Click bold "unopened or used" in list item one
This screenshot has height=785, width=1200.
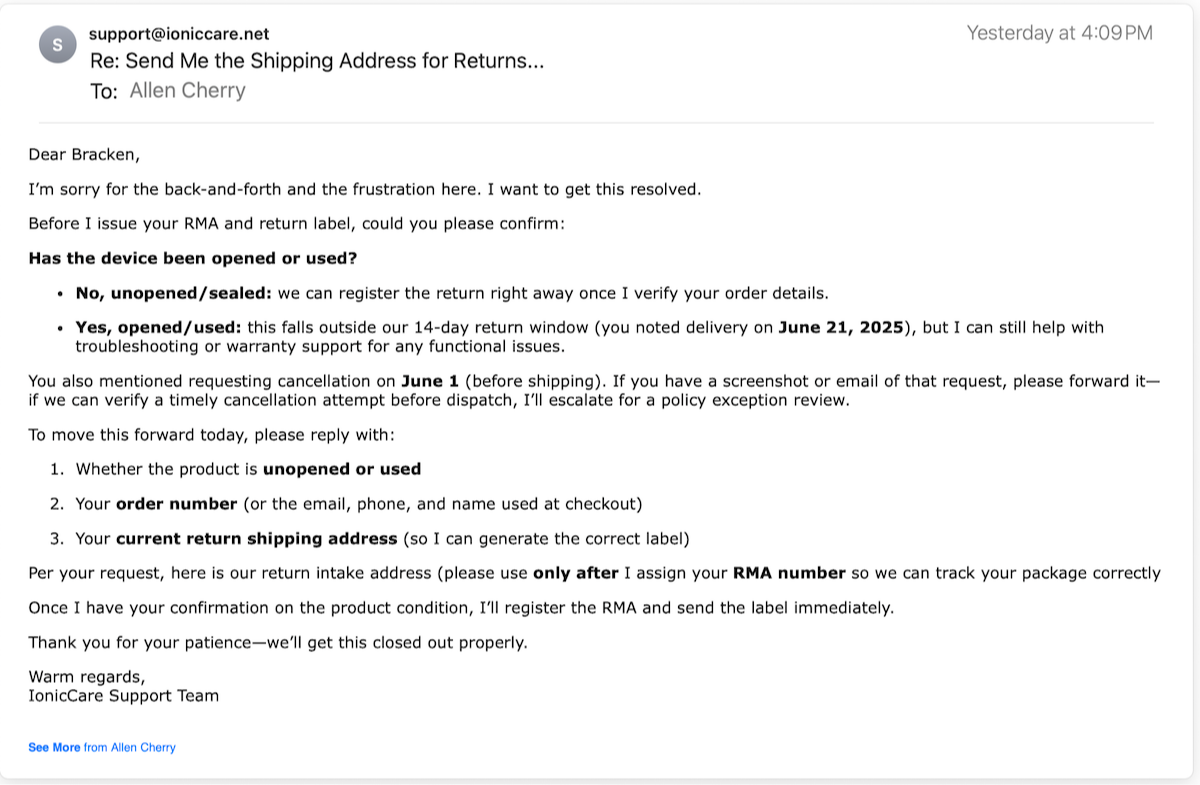341,469
